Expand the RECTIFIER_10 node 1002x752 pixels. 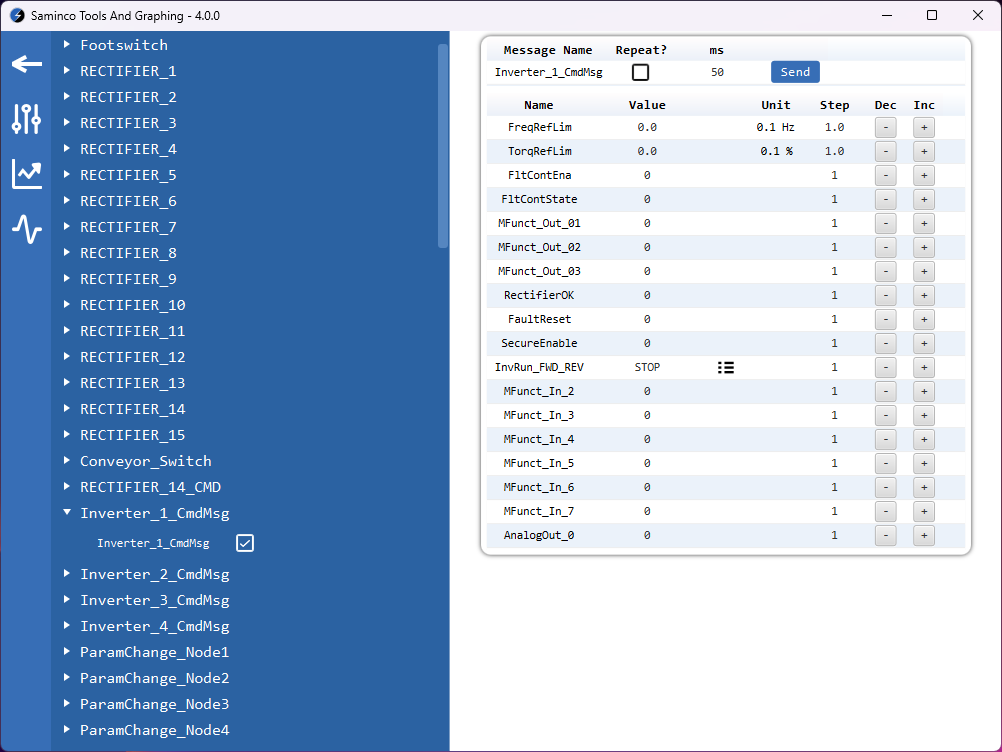[x=66, y=305]
